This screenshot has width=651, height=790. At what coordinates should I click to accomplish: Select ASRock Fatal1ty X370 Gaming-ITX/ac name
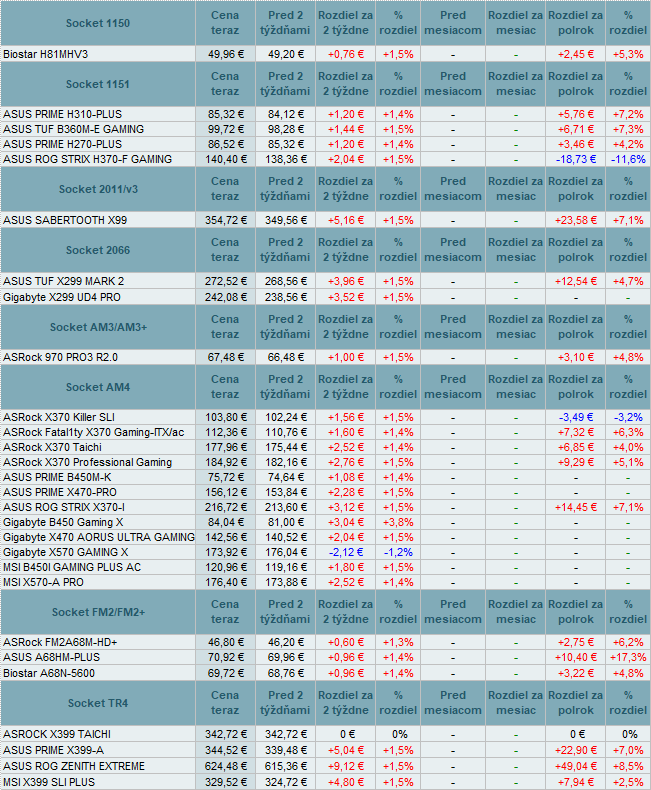[94, 432]
